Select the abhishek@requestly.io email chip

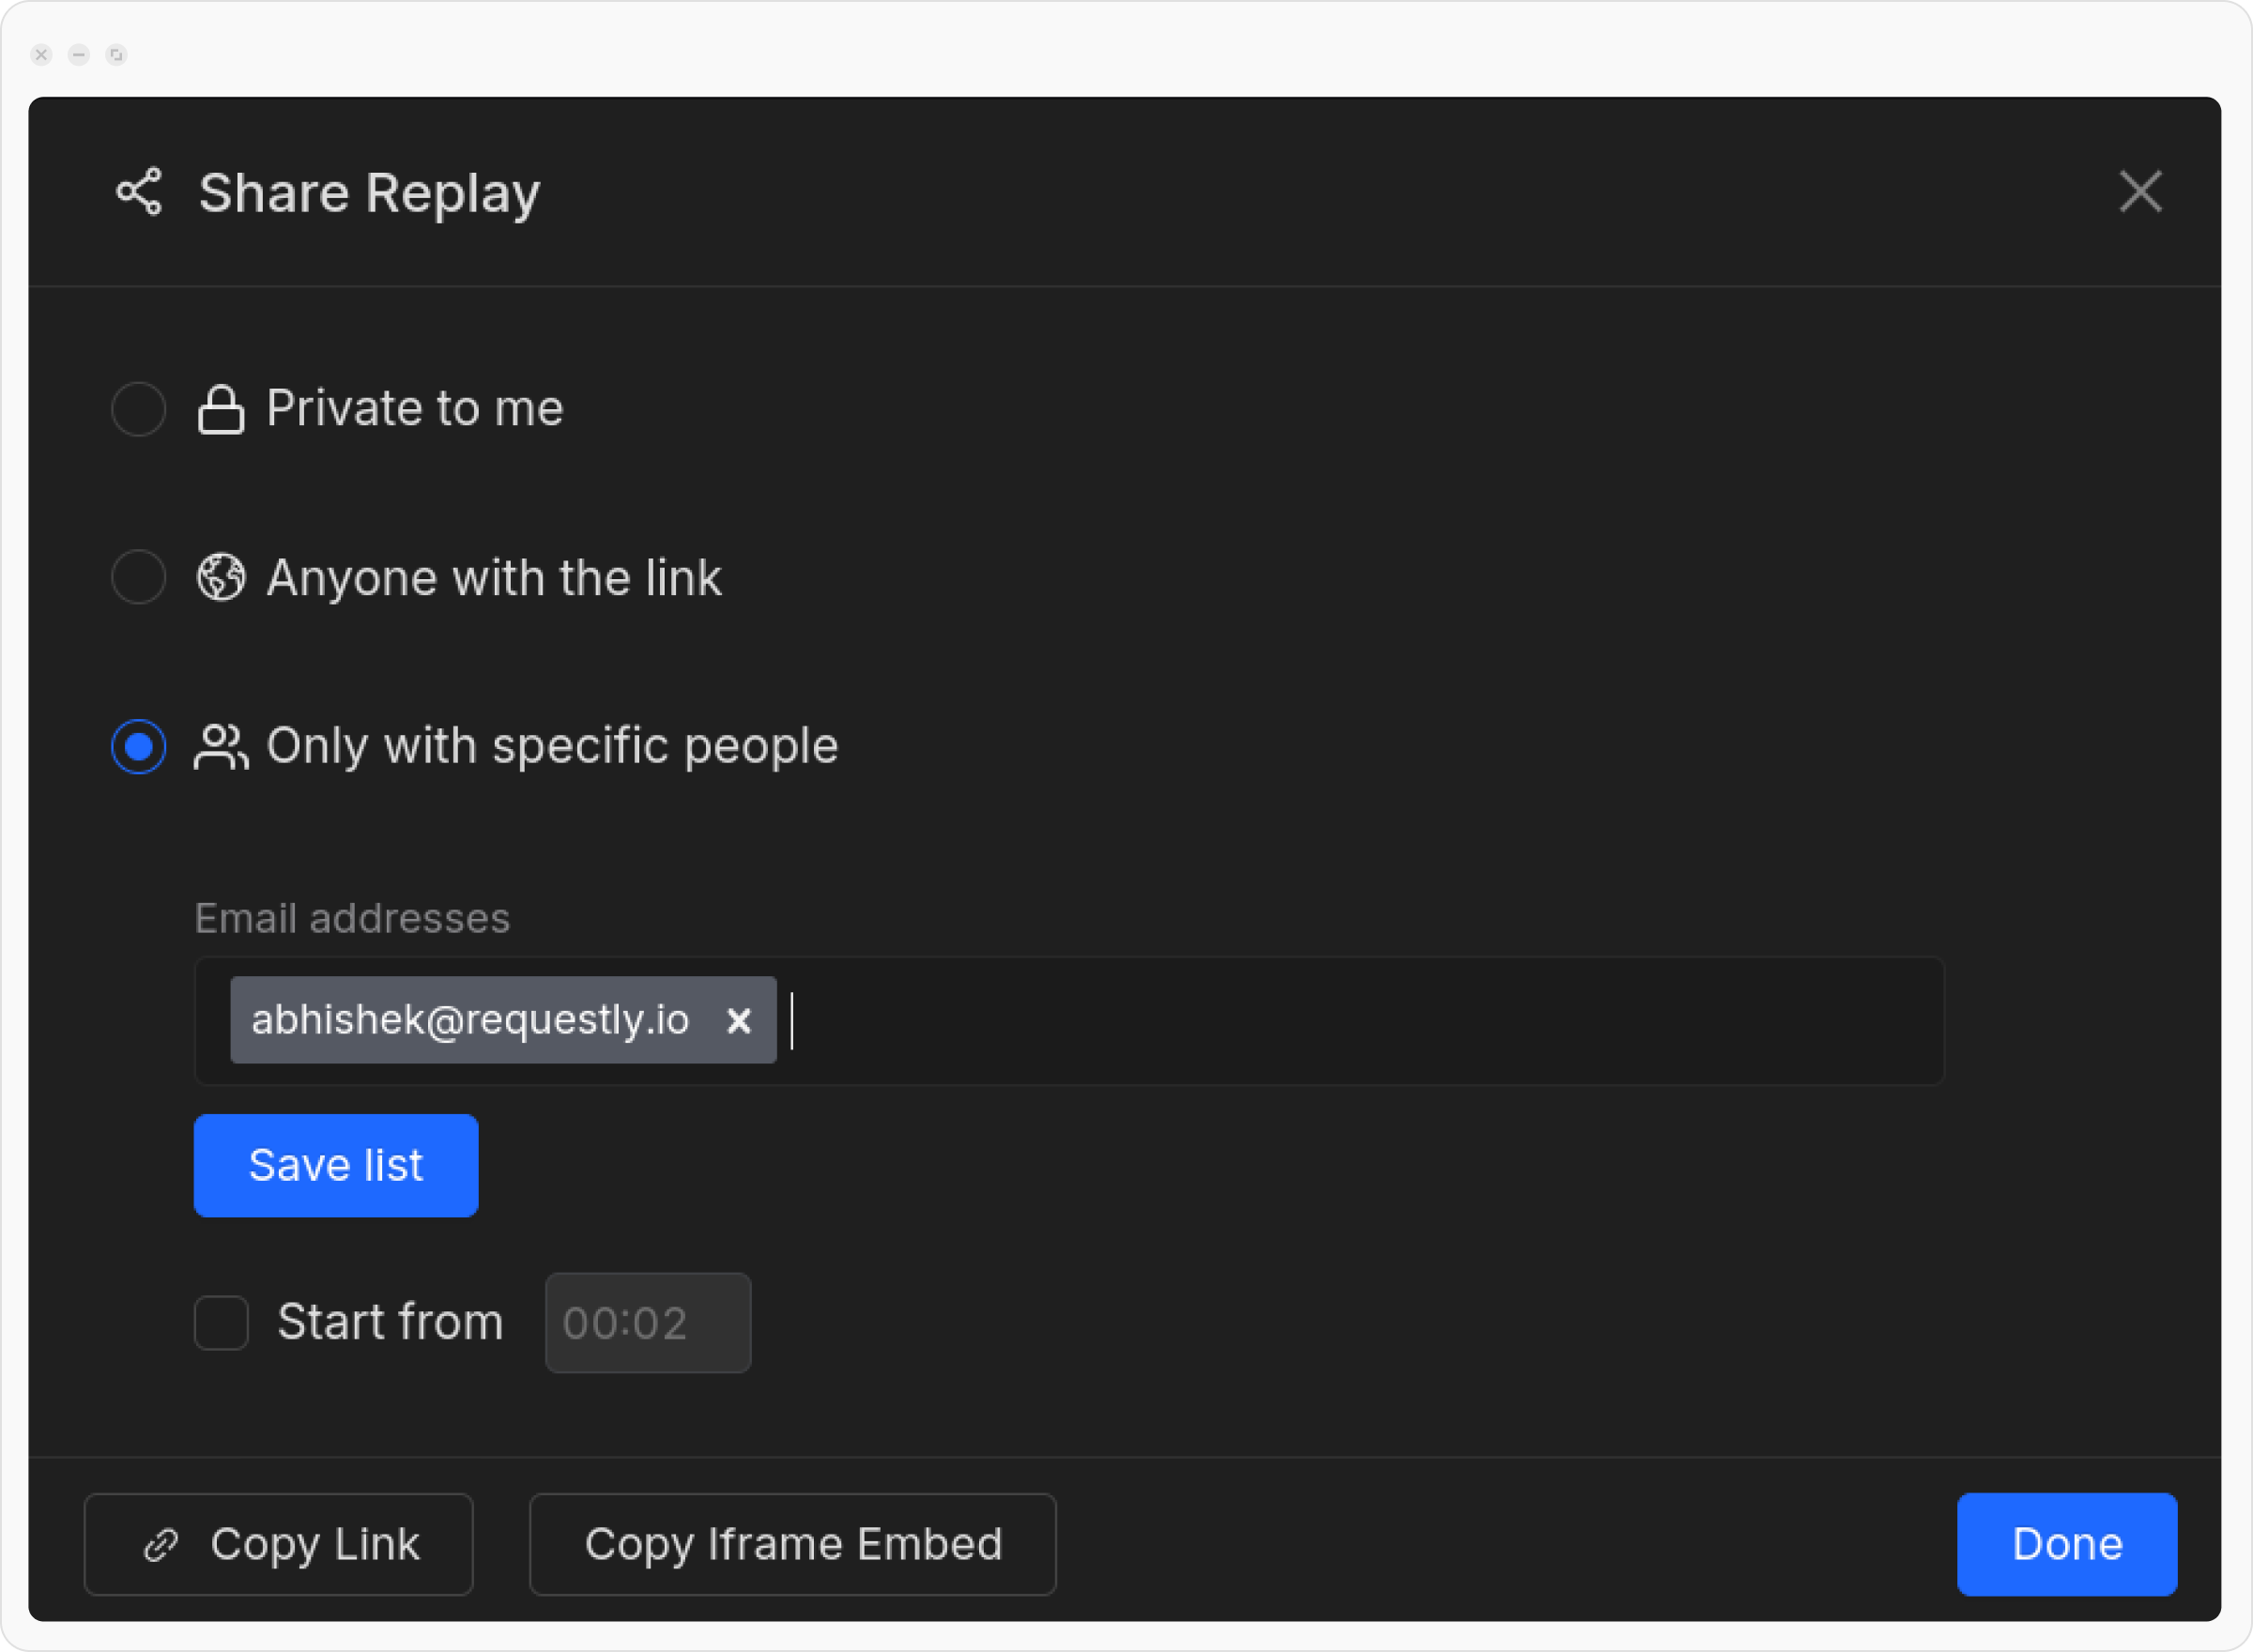pos(470,1021)
